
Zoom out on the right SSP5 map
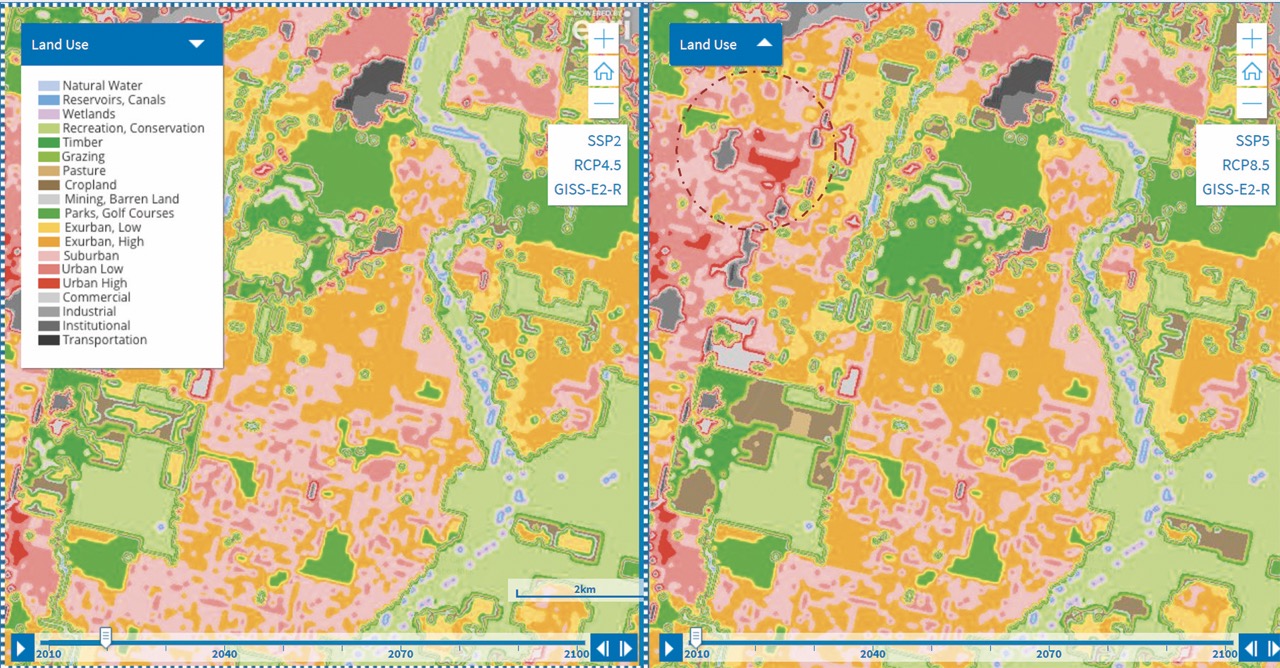pos(1251,103)
